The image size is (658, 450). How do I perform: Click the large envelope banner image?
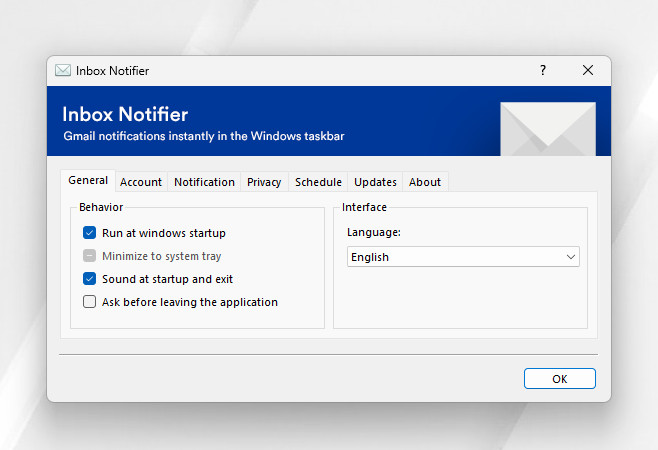click(x=548, y=129)
